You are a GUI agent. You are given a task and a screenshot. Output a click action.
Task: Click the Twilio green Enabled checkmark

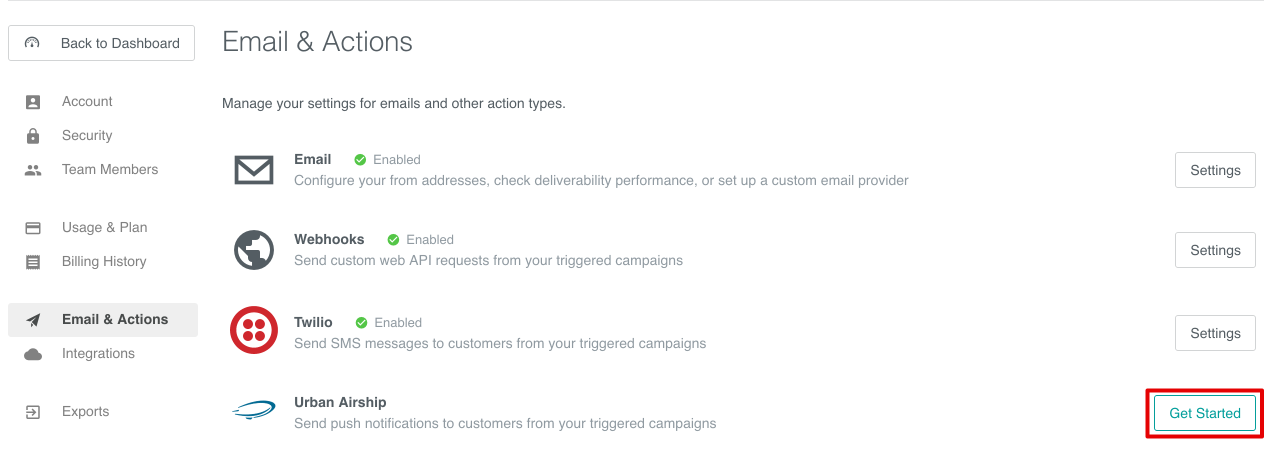pyautogui.click(x=361, y=323)
